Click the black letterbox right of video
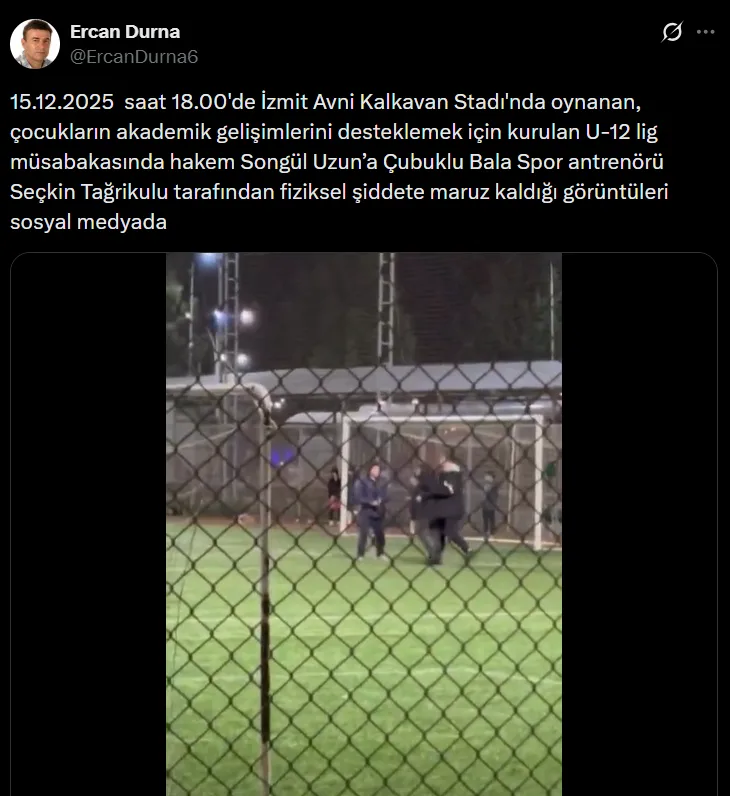The image size is (730, 796). click(639, 524)
